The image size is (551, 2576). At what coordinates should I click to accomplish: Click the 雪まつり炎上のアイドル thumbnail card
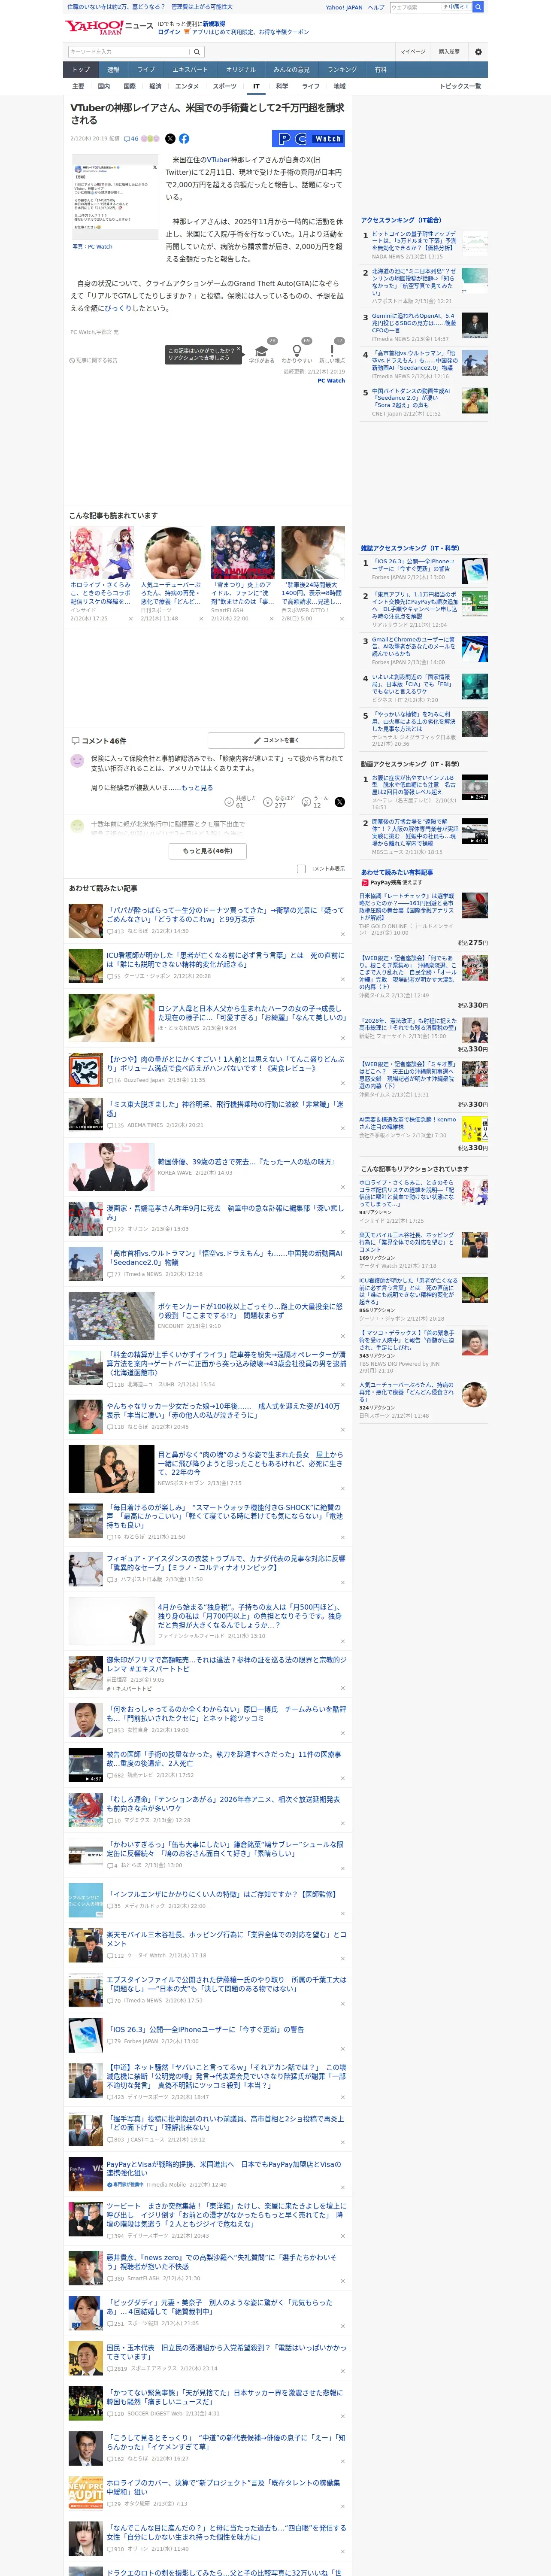243,574
